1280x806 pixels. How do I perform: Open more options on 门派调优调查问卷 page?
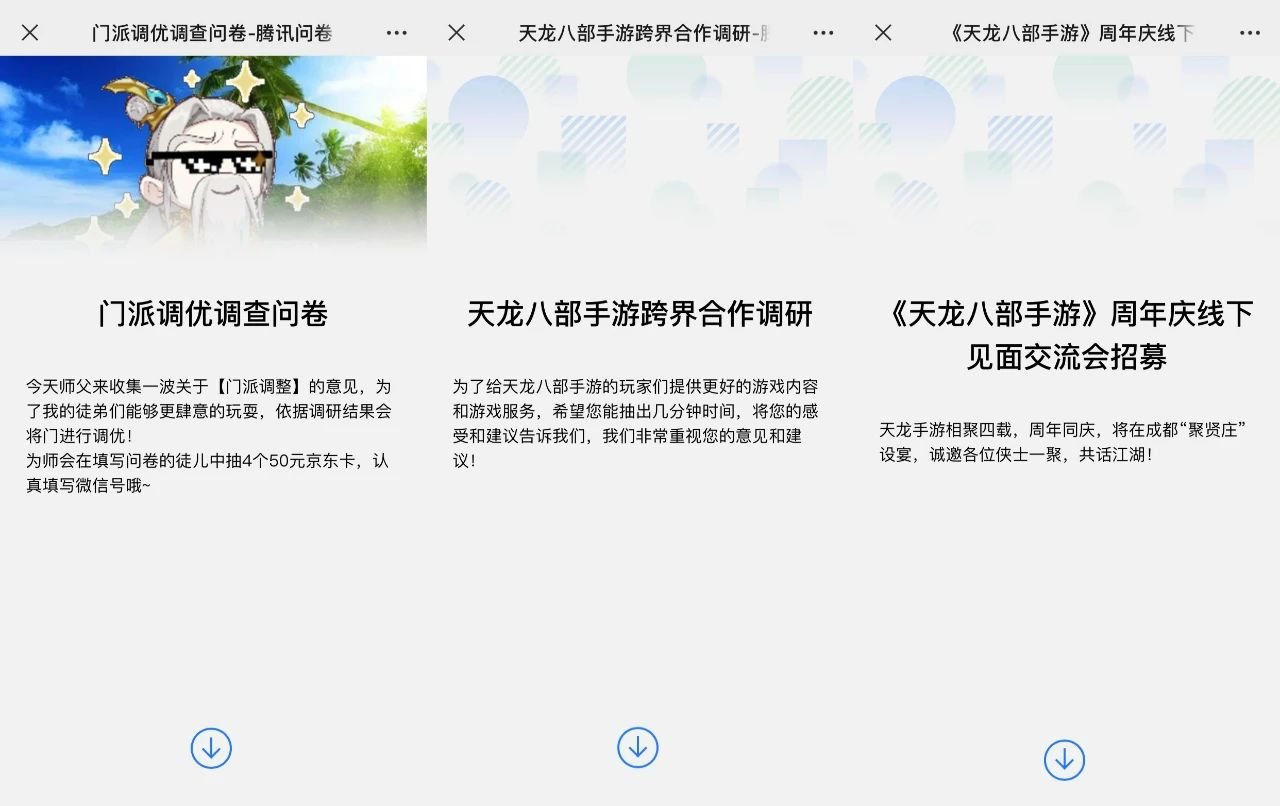point(397,32)
